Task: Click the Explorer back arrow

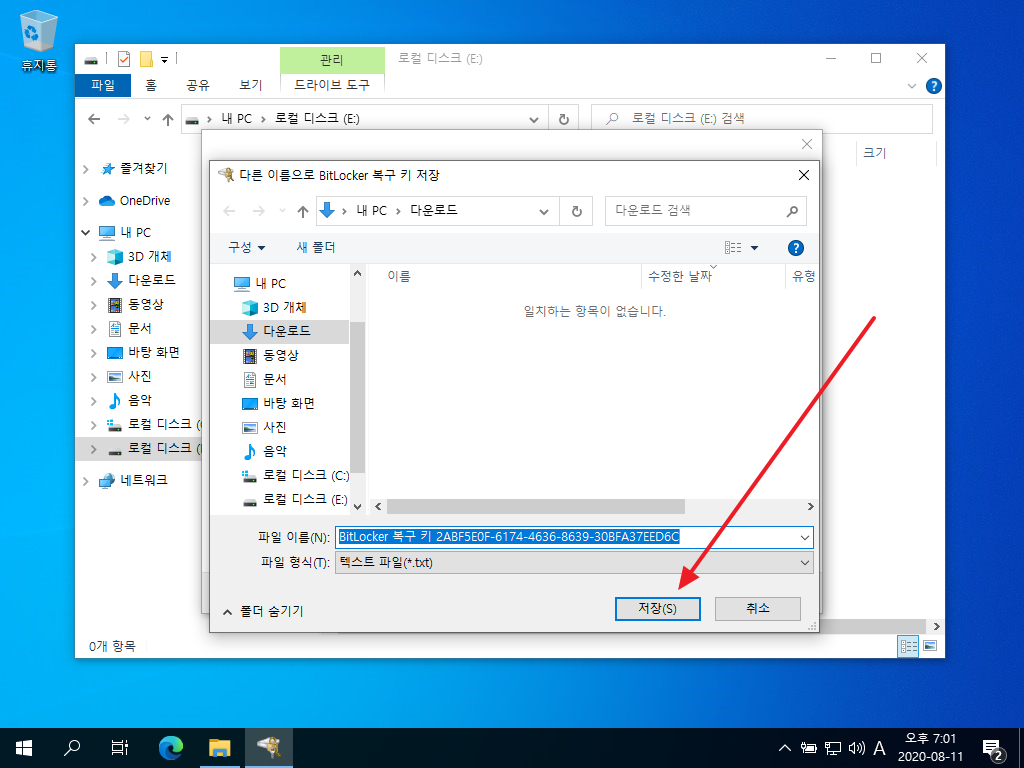Action: click(x=94, y=119)
